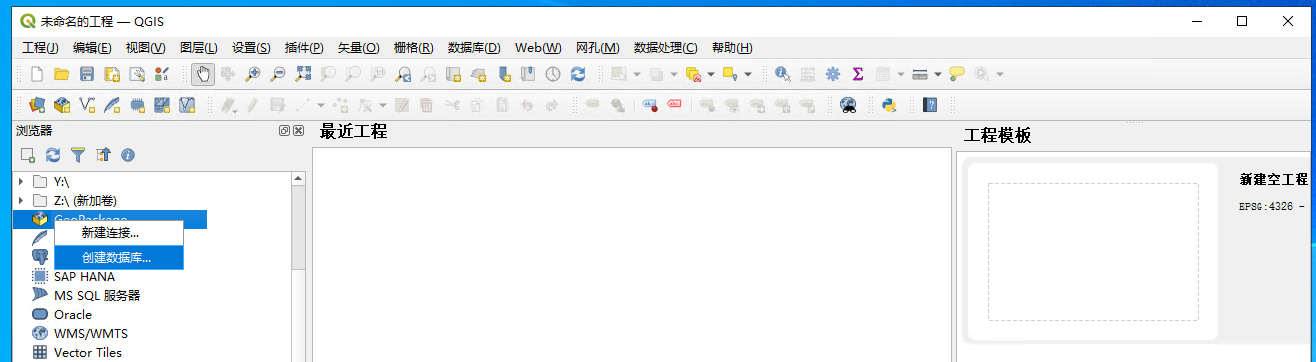Click the Zoom Full extent icon
The width and height of the screenshot is (1316, 362).
pyautogui.click(x=303, y=74)
